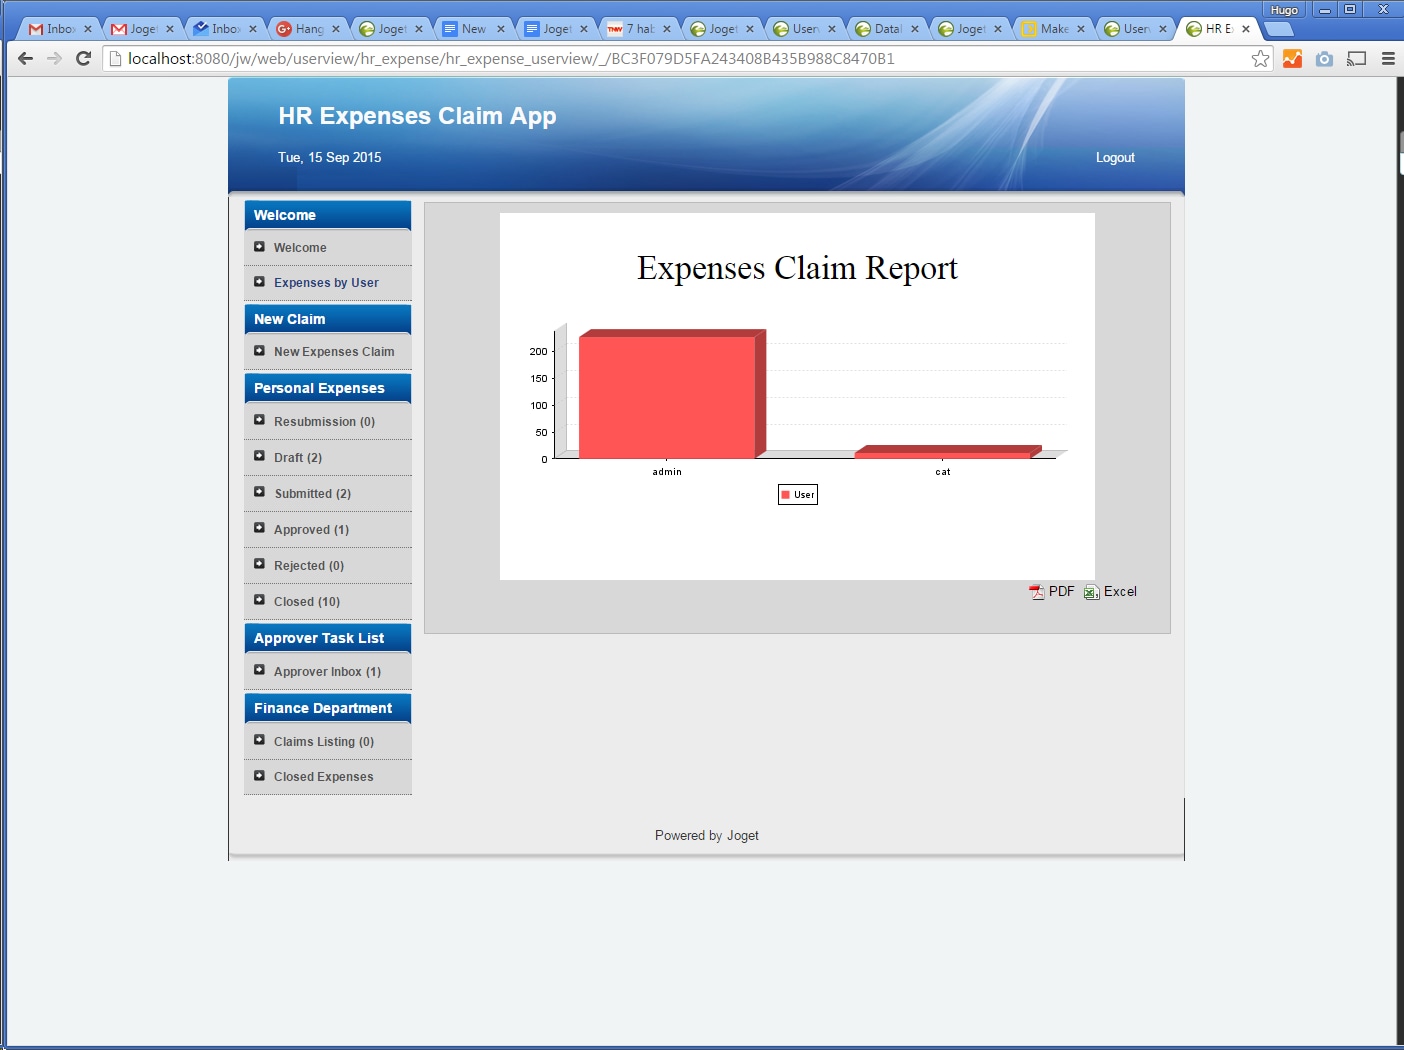Click the Excel export icon

click(1091, 592)
